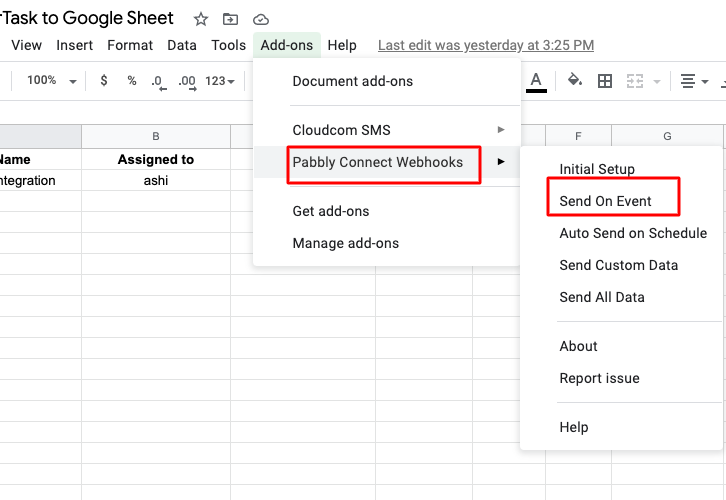This screenshot has width=726, height=500.
Task: Expand the Cloudcom SMS submenu arrow
Action: pyautogui.click(x=501, y=130)
